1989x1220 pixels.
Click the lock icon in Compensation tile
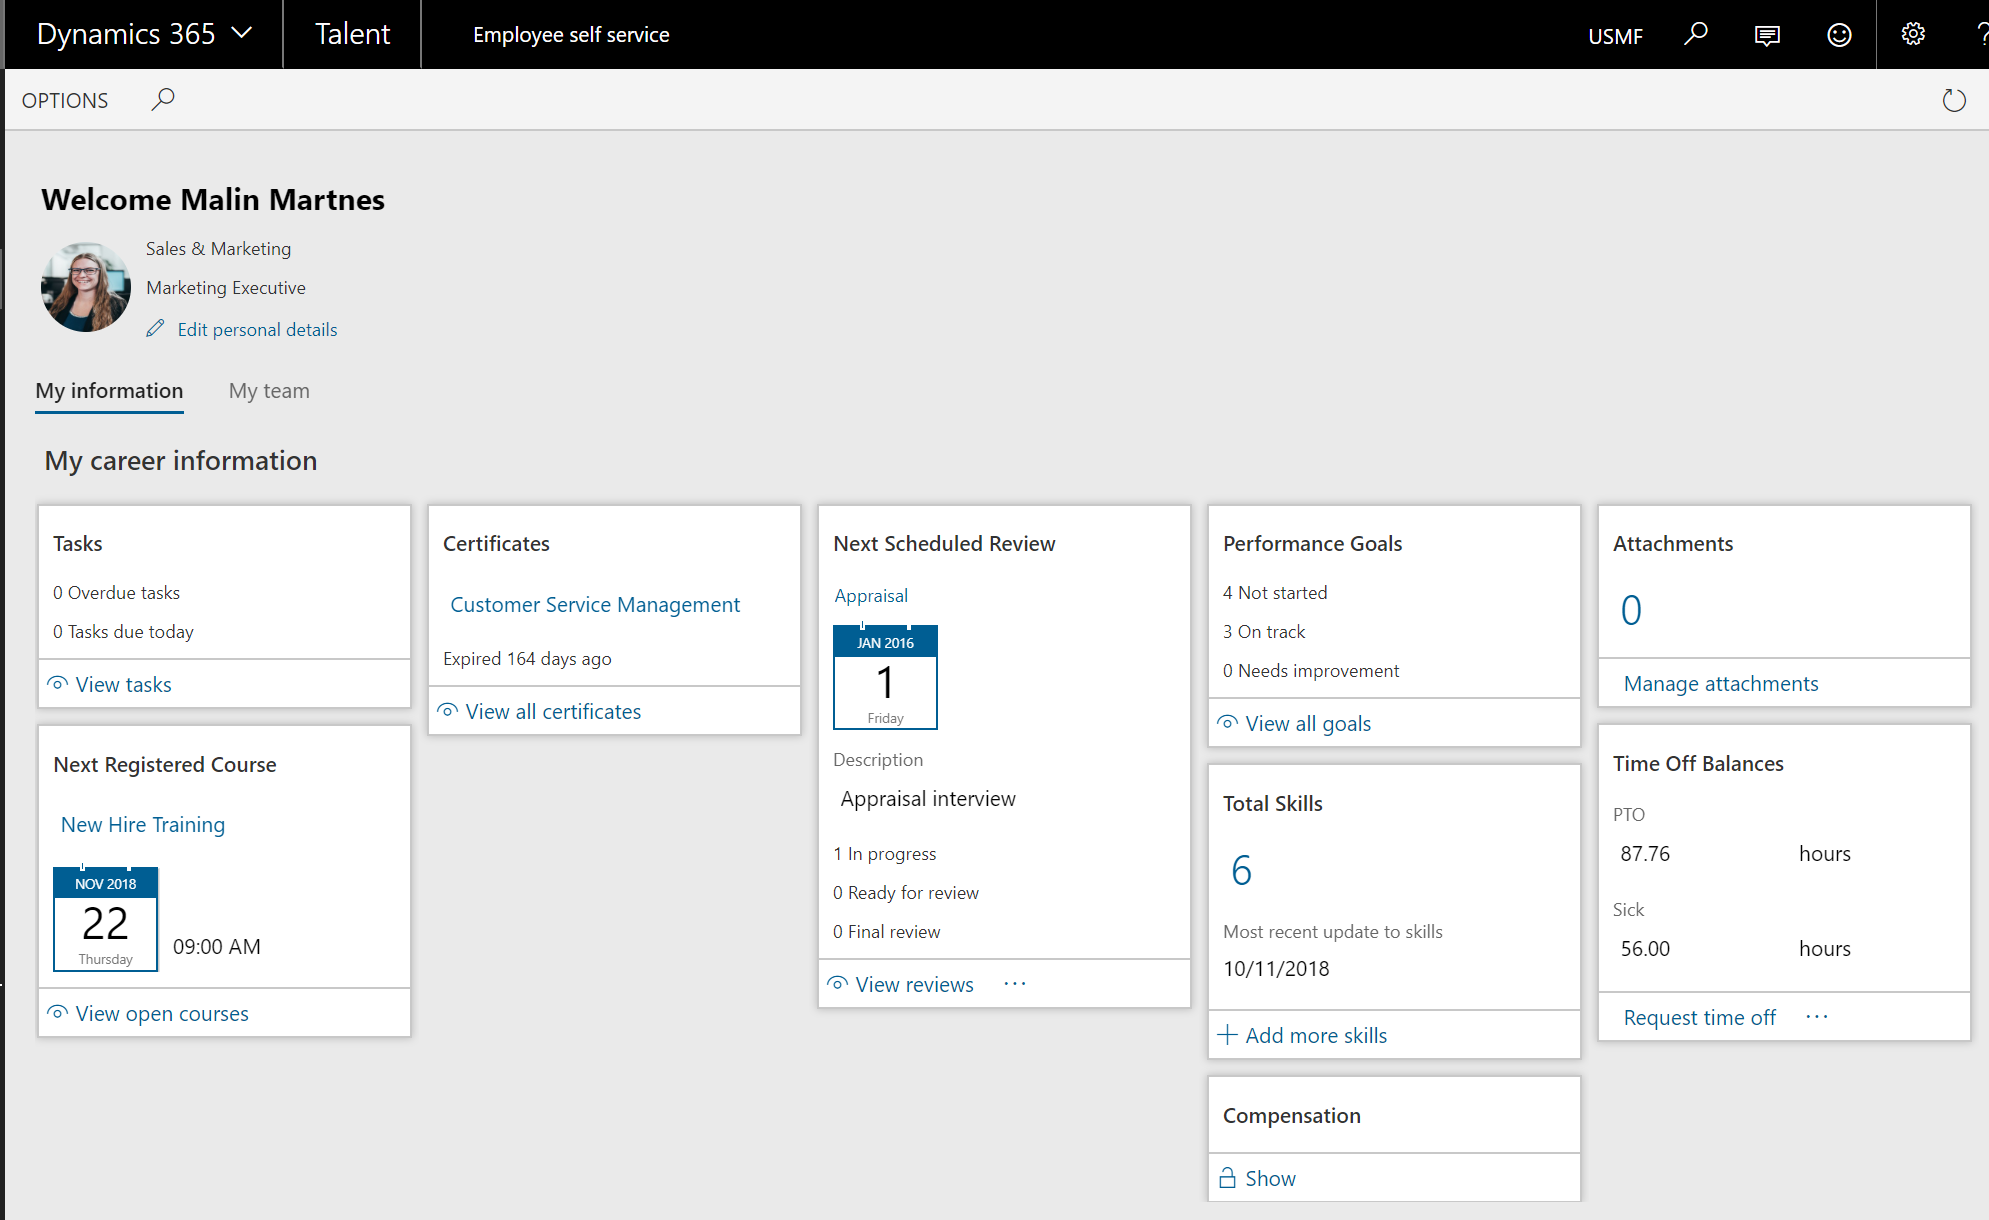tap(1227, 1178)
